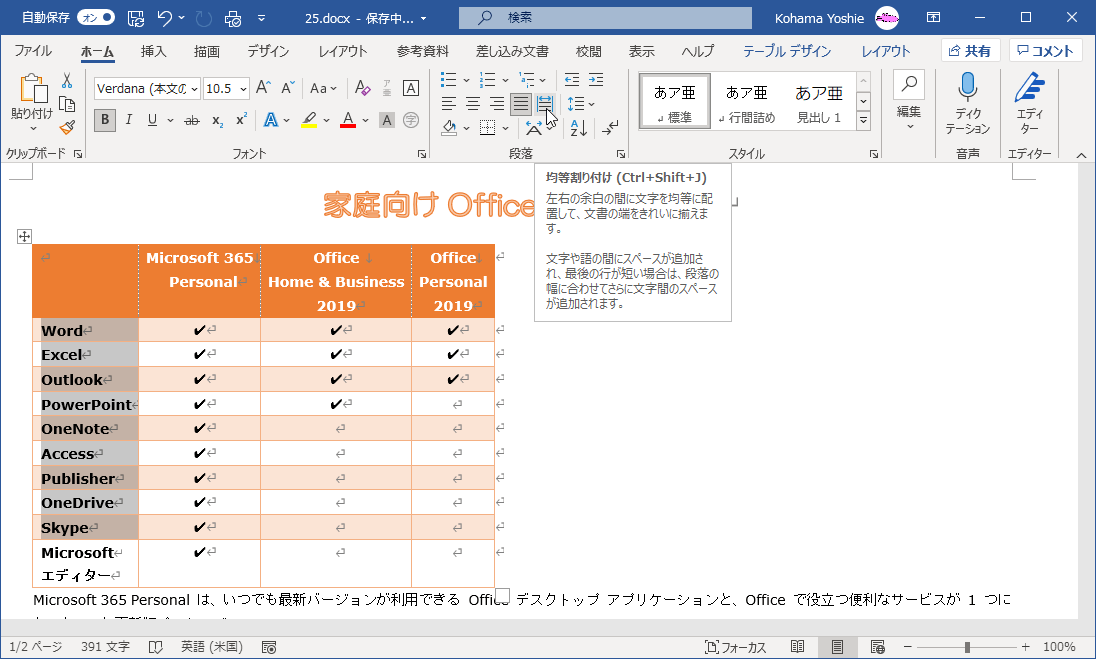Increase indent in the paragraph group
This screenshot has height=659, width=1096.
596,80
